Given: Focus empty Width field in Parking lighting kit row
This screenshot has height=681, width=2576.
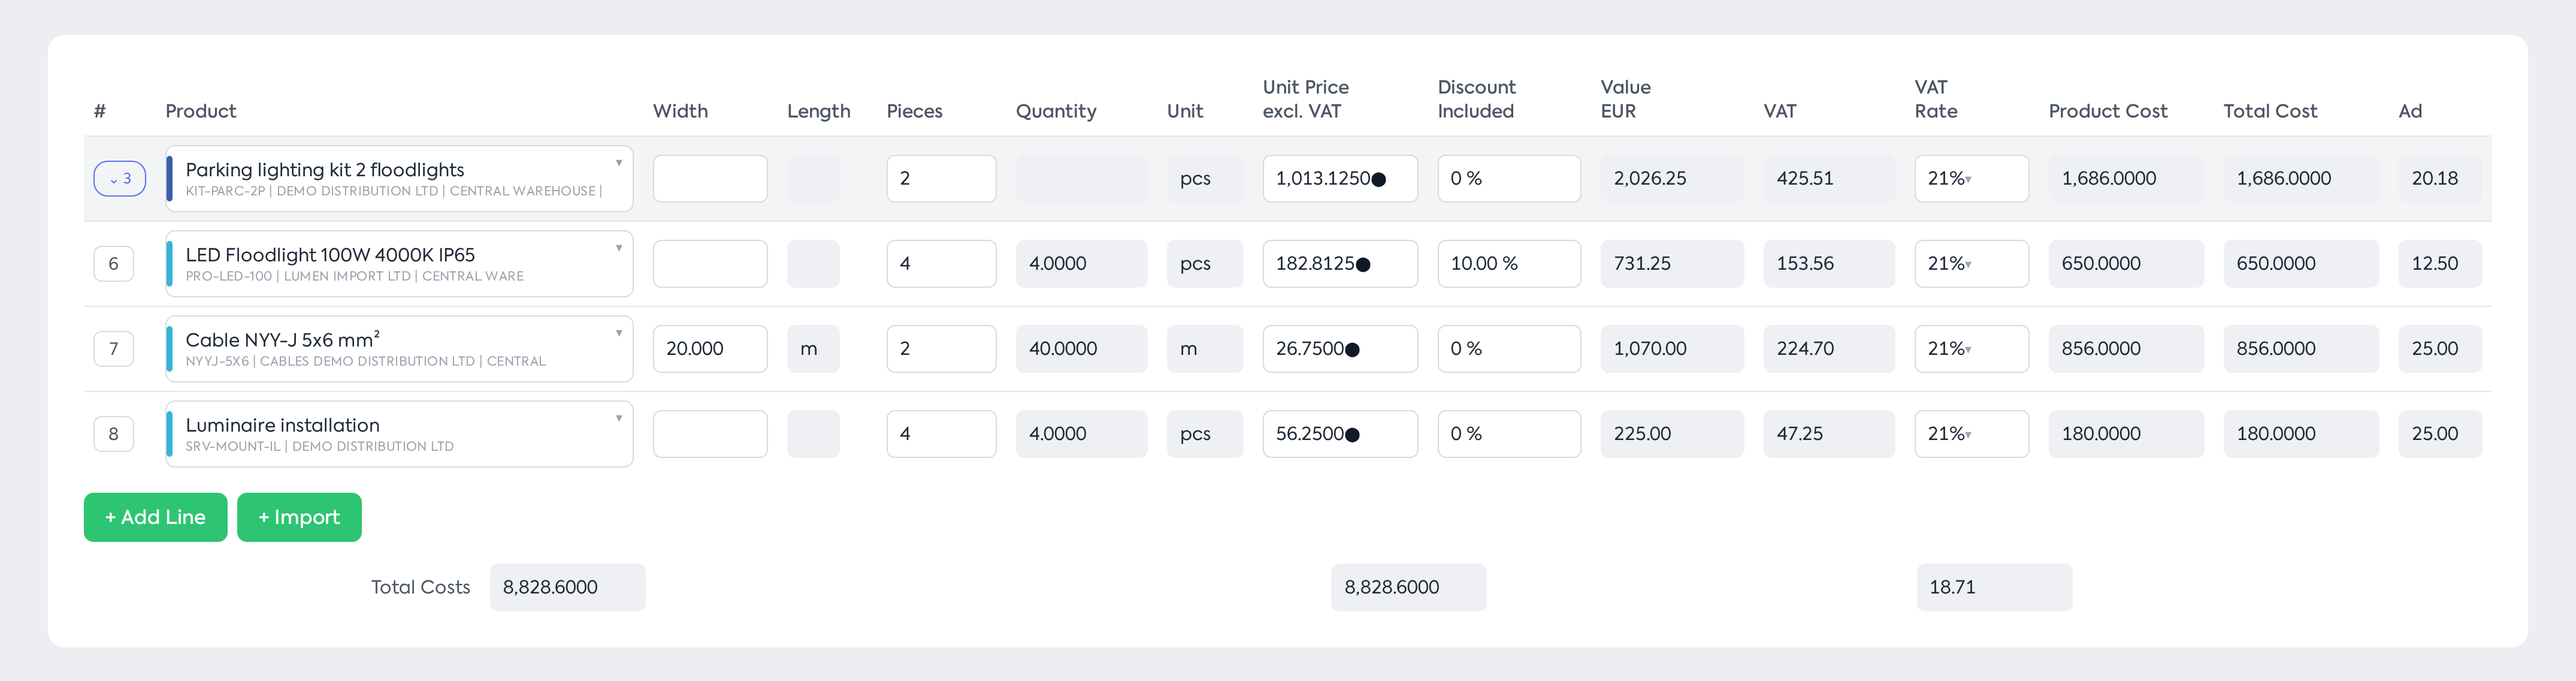Looking at the screenshot, I should 710,179.
